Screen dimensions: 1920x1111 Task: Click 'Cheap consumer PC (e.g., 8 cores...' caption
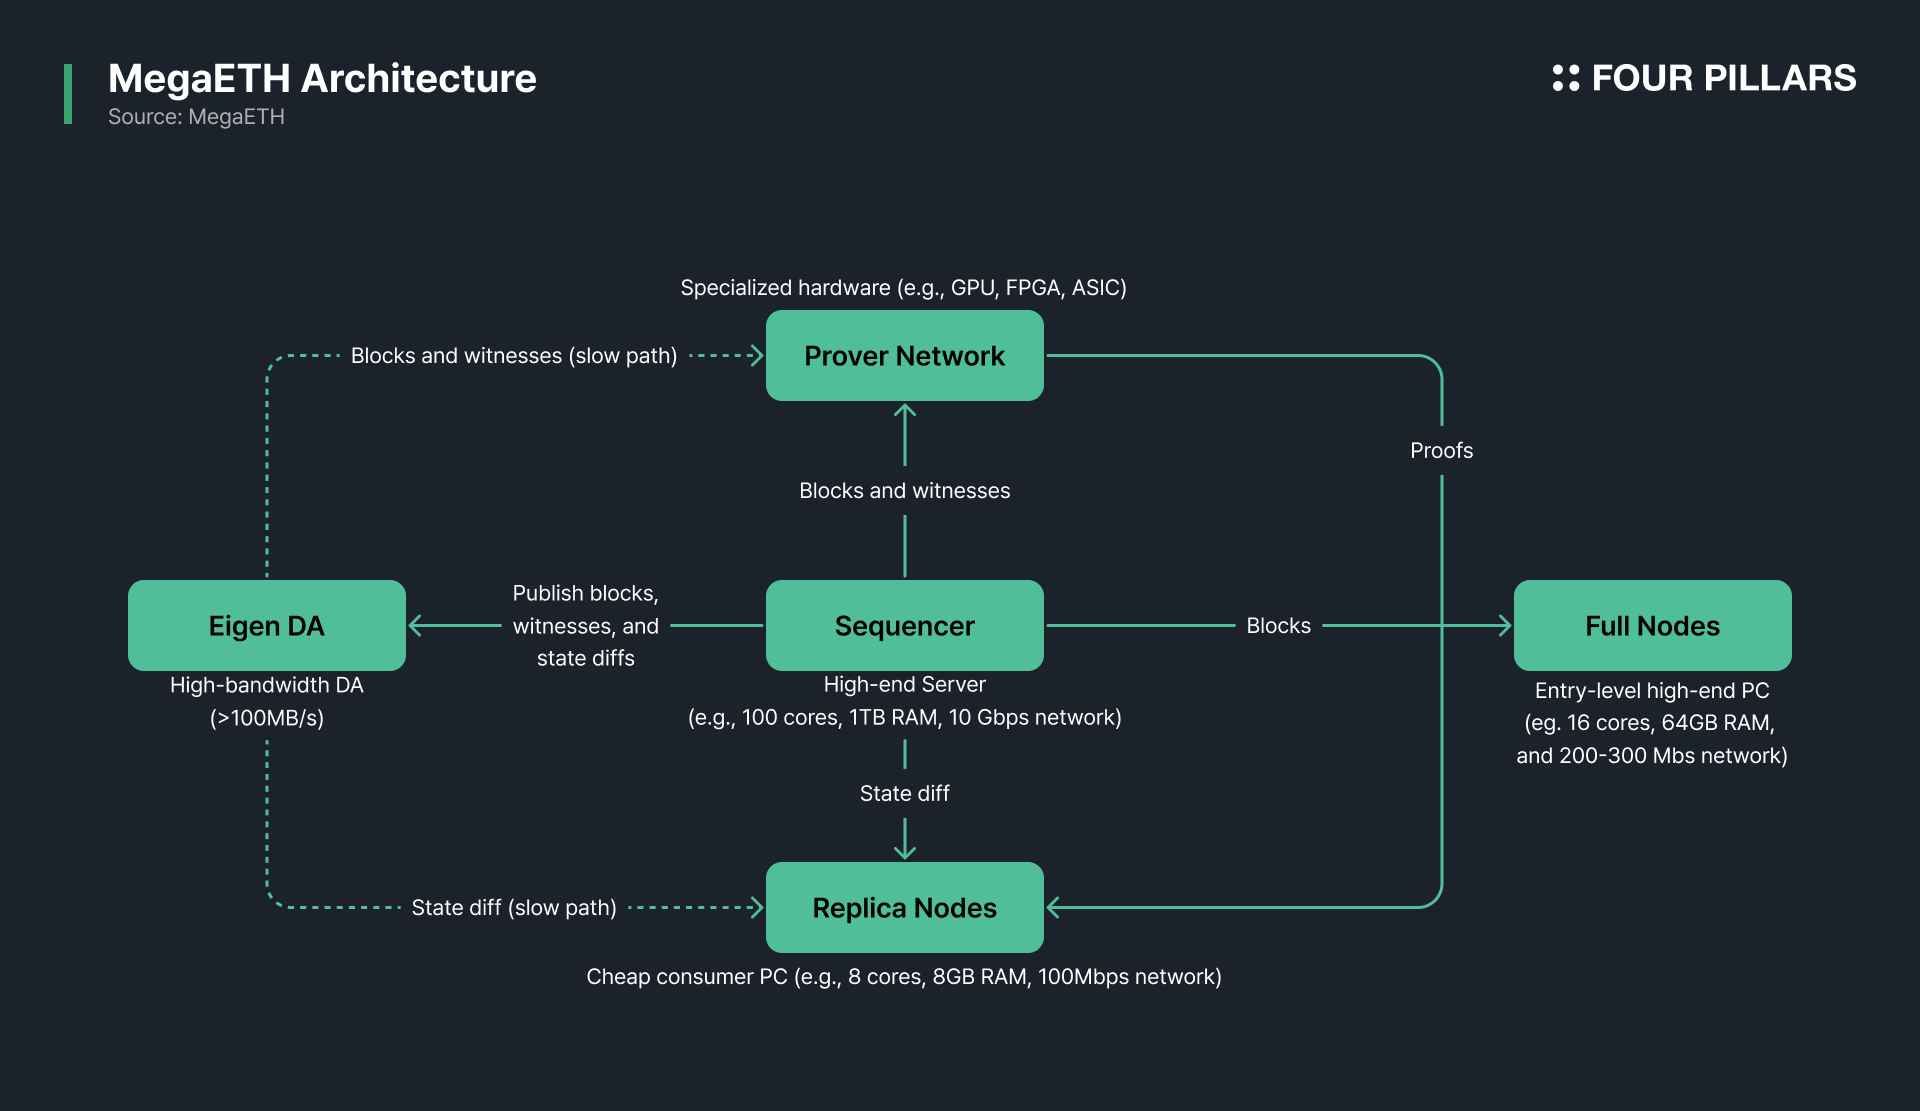pos(904,977)
